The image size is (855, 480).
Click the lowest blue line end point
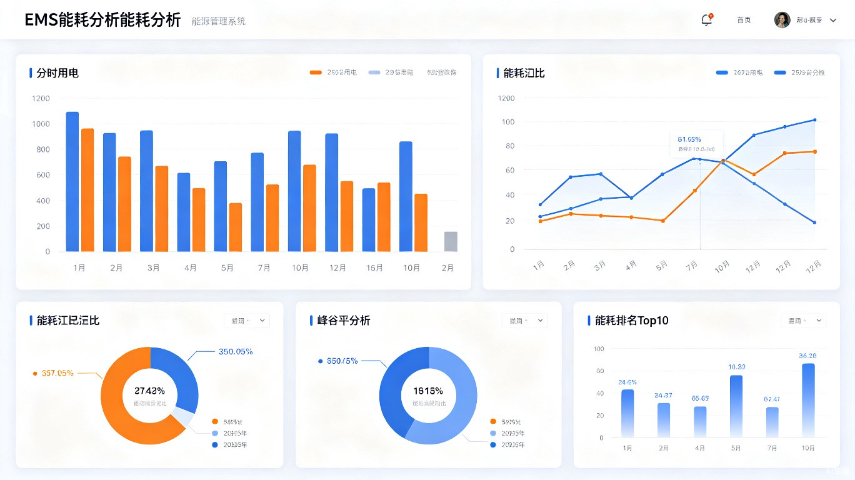point(815,223)
